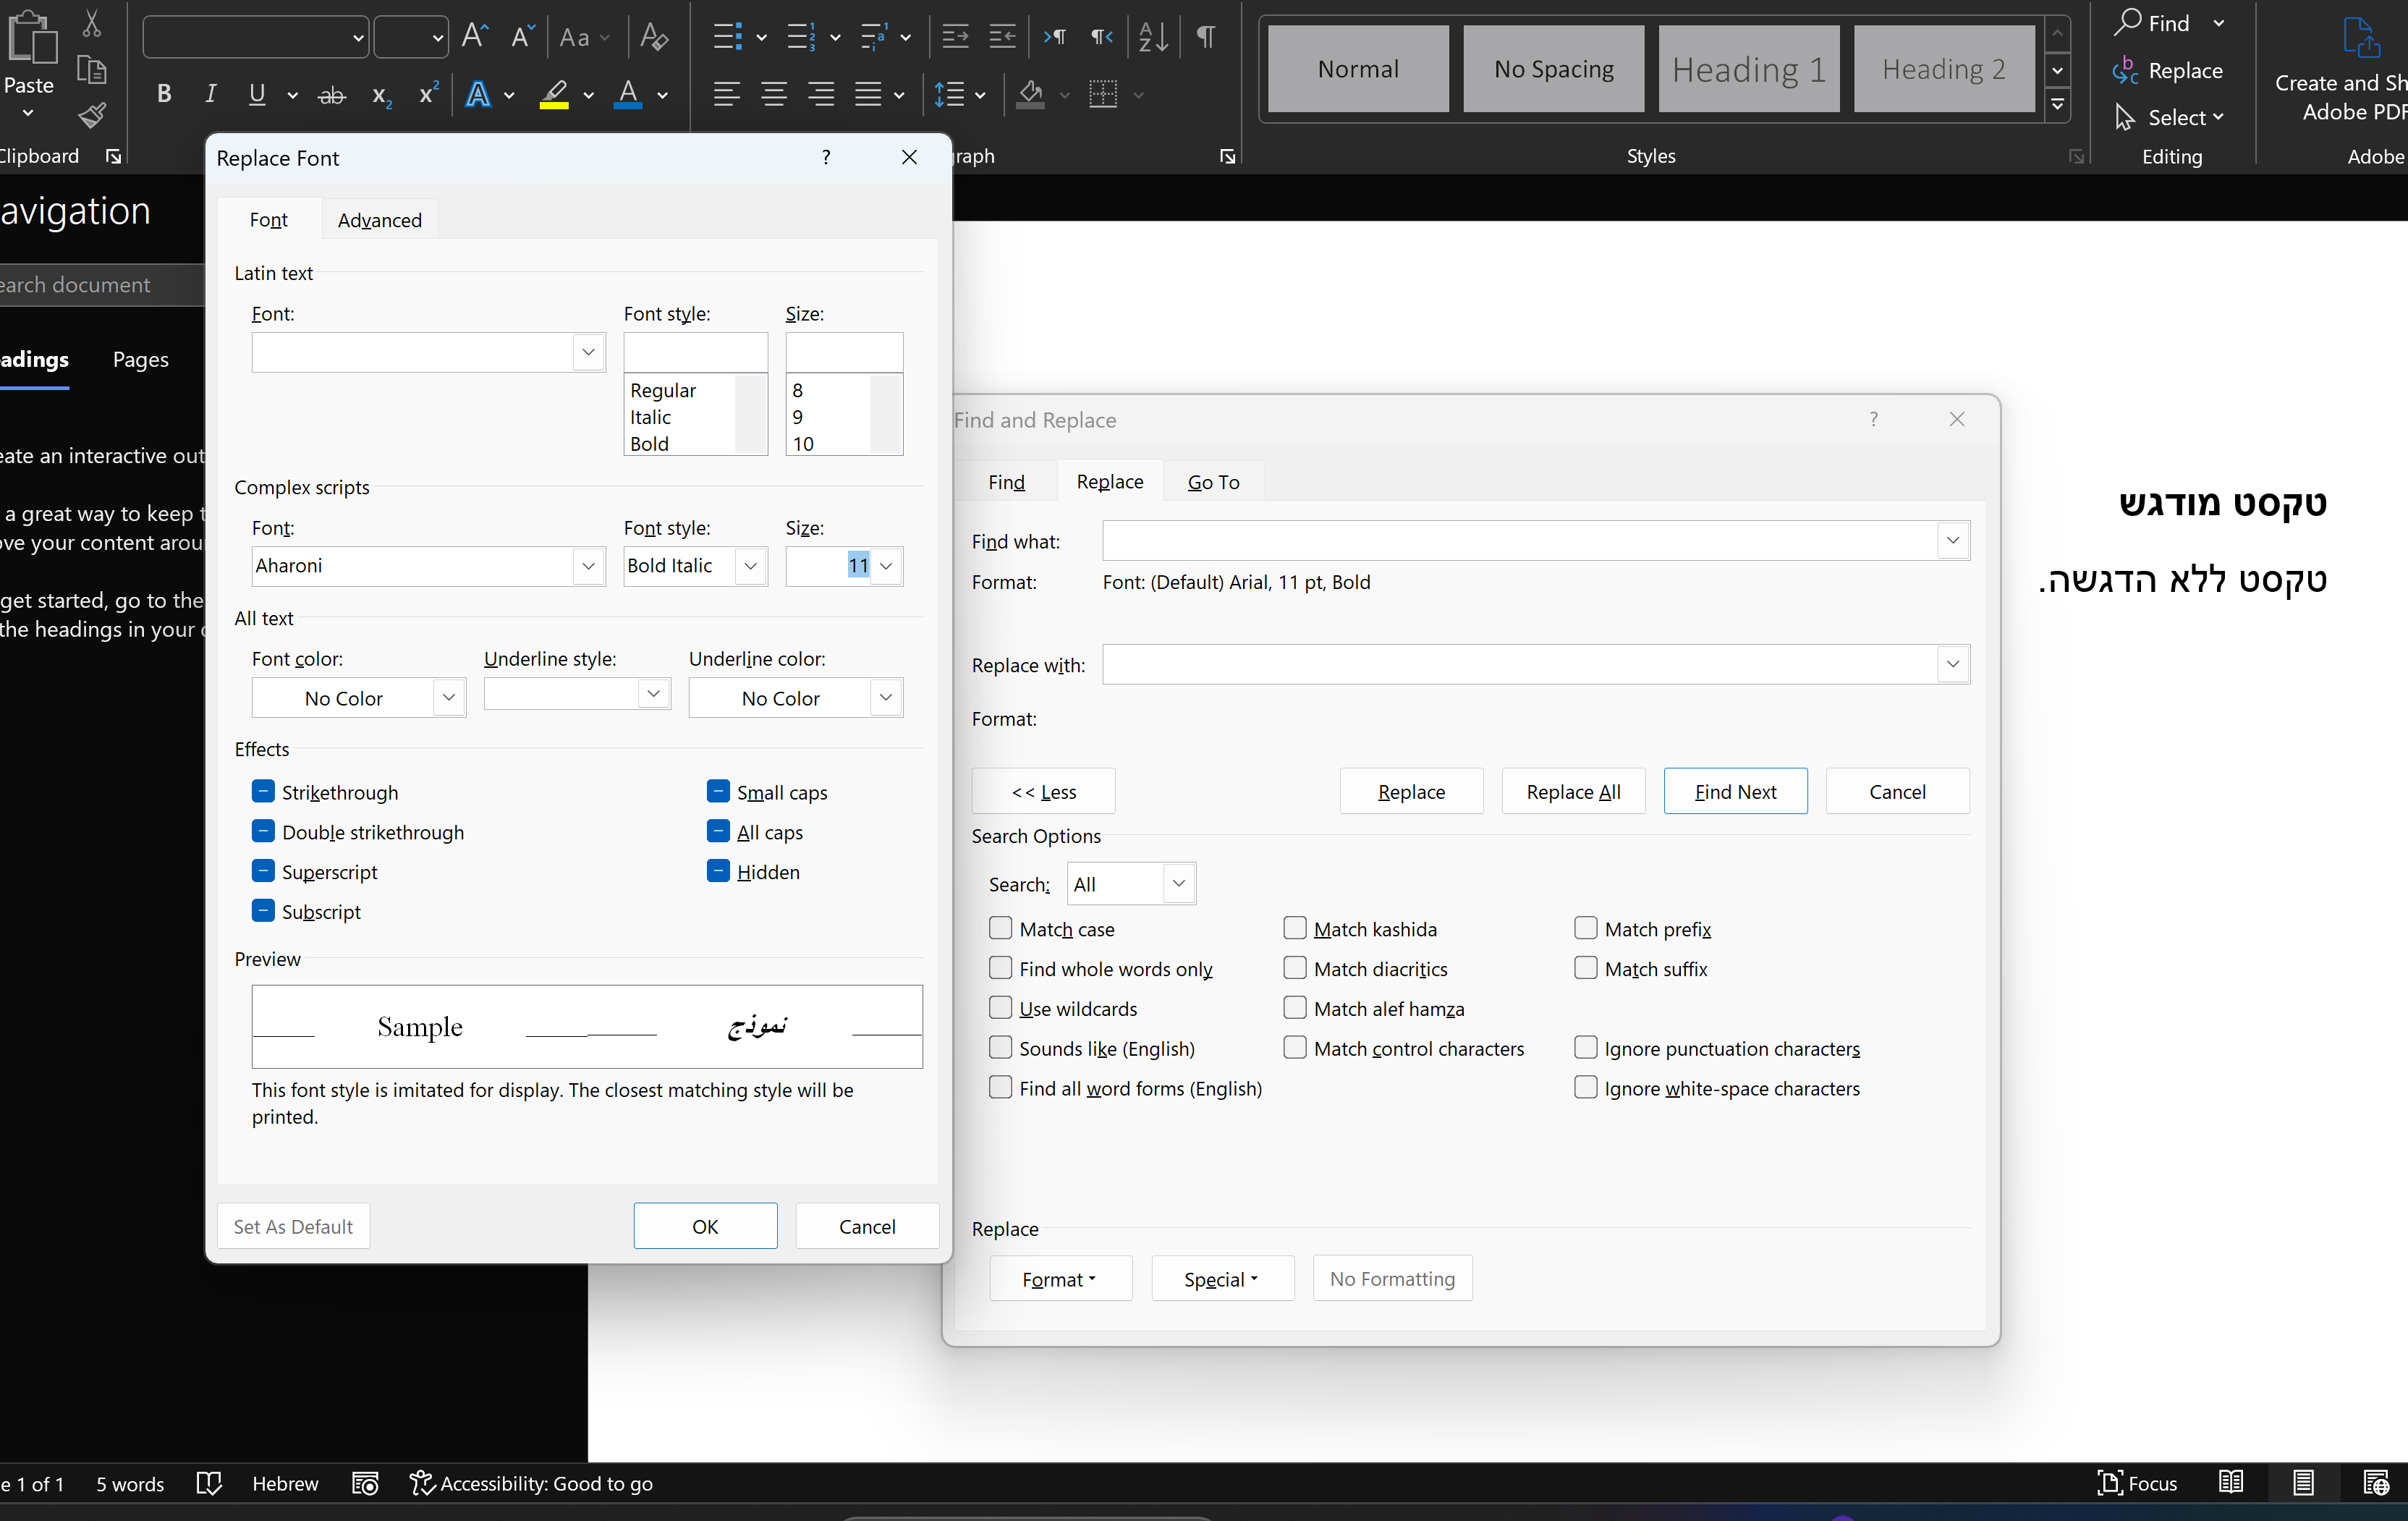Select the Font tab in Replace Font

pos(268,220)
